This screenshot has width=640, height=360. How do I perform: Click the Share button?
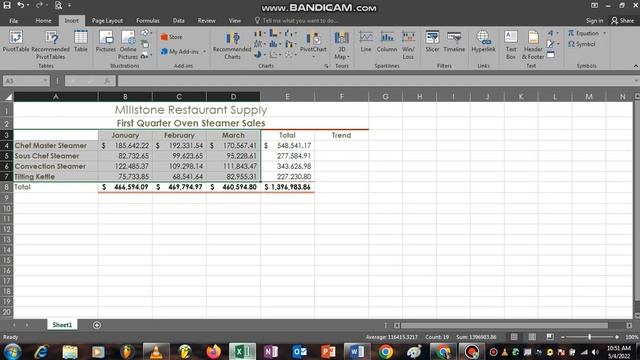[622, 20]
